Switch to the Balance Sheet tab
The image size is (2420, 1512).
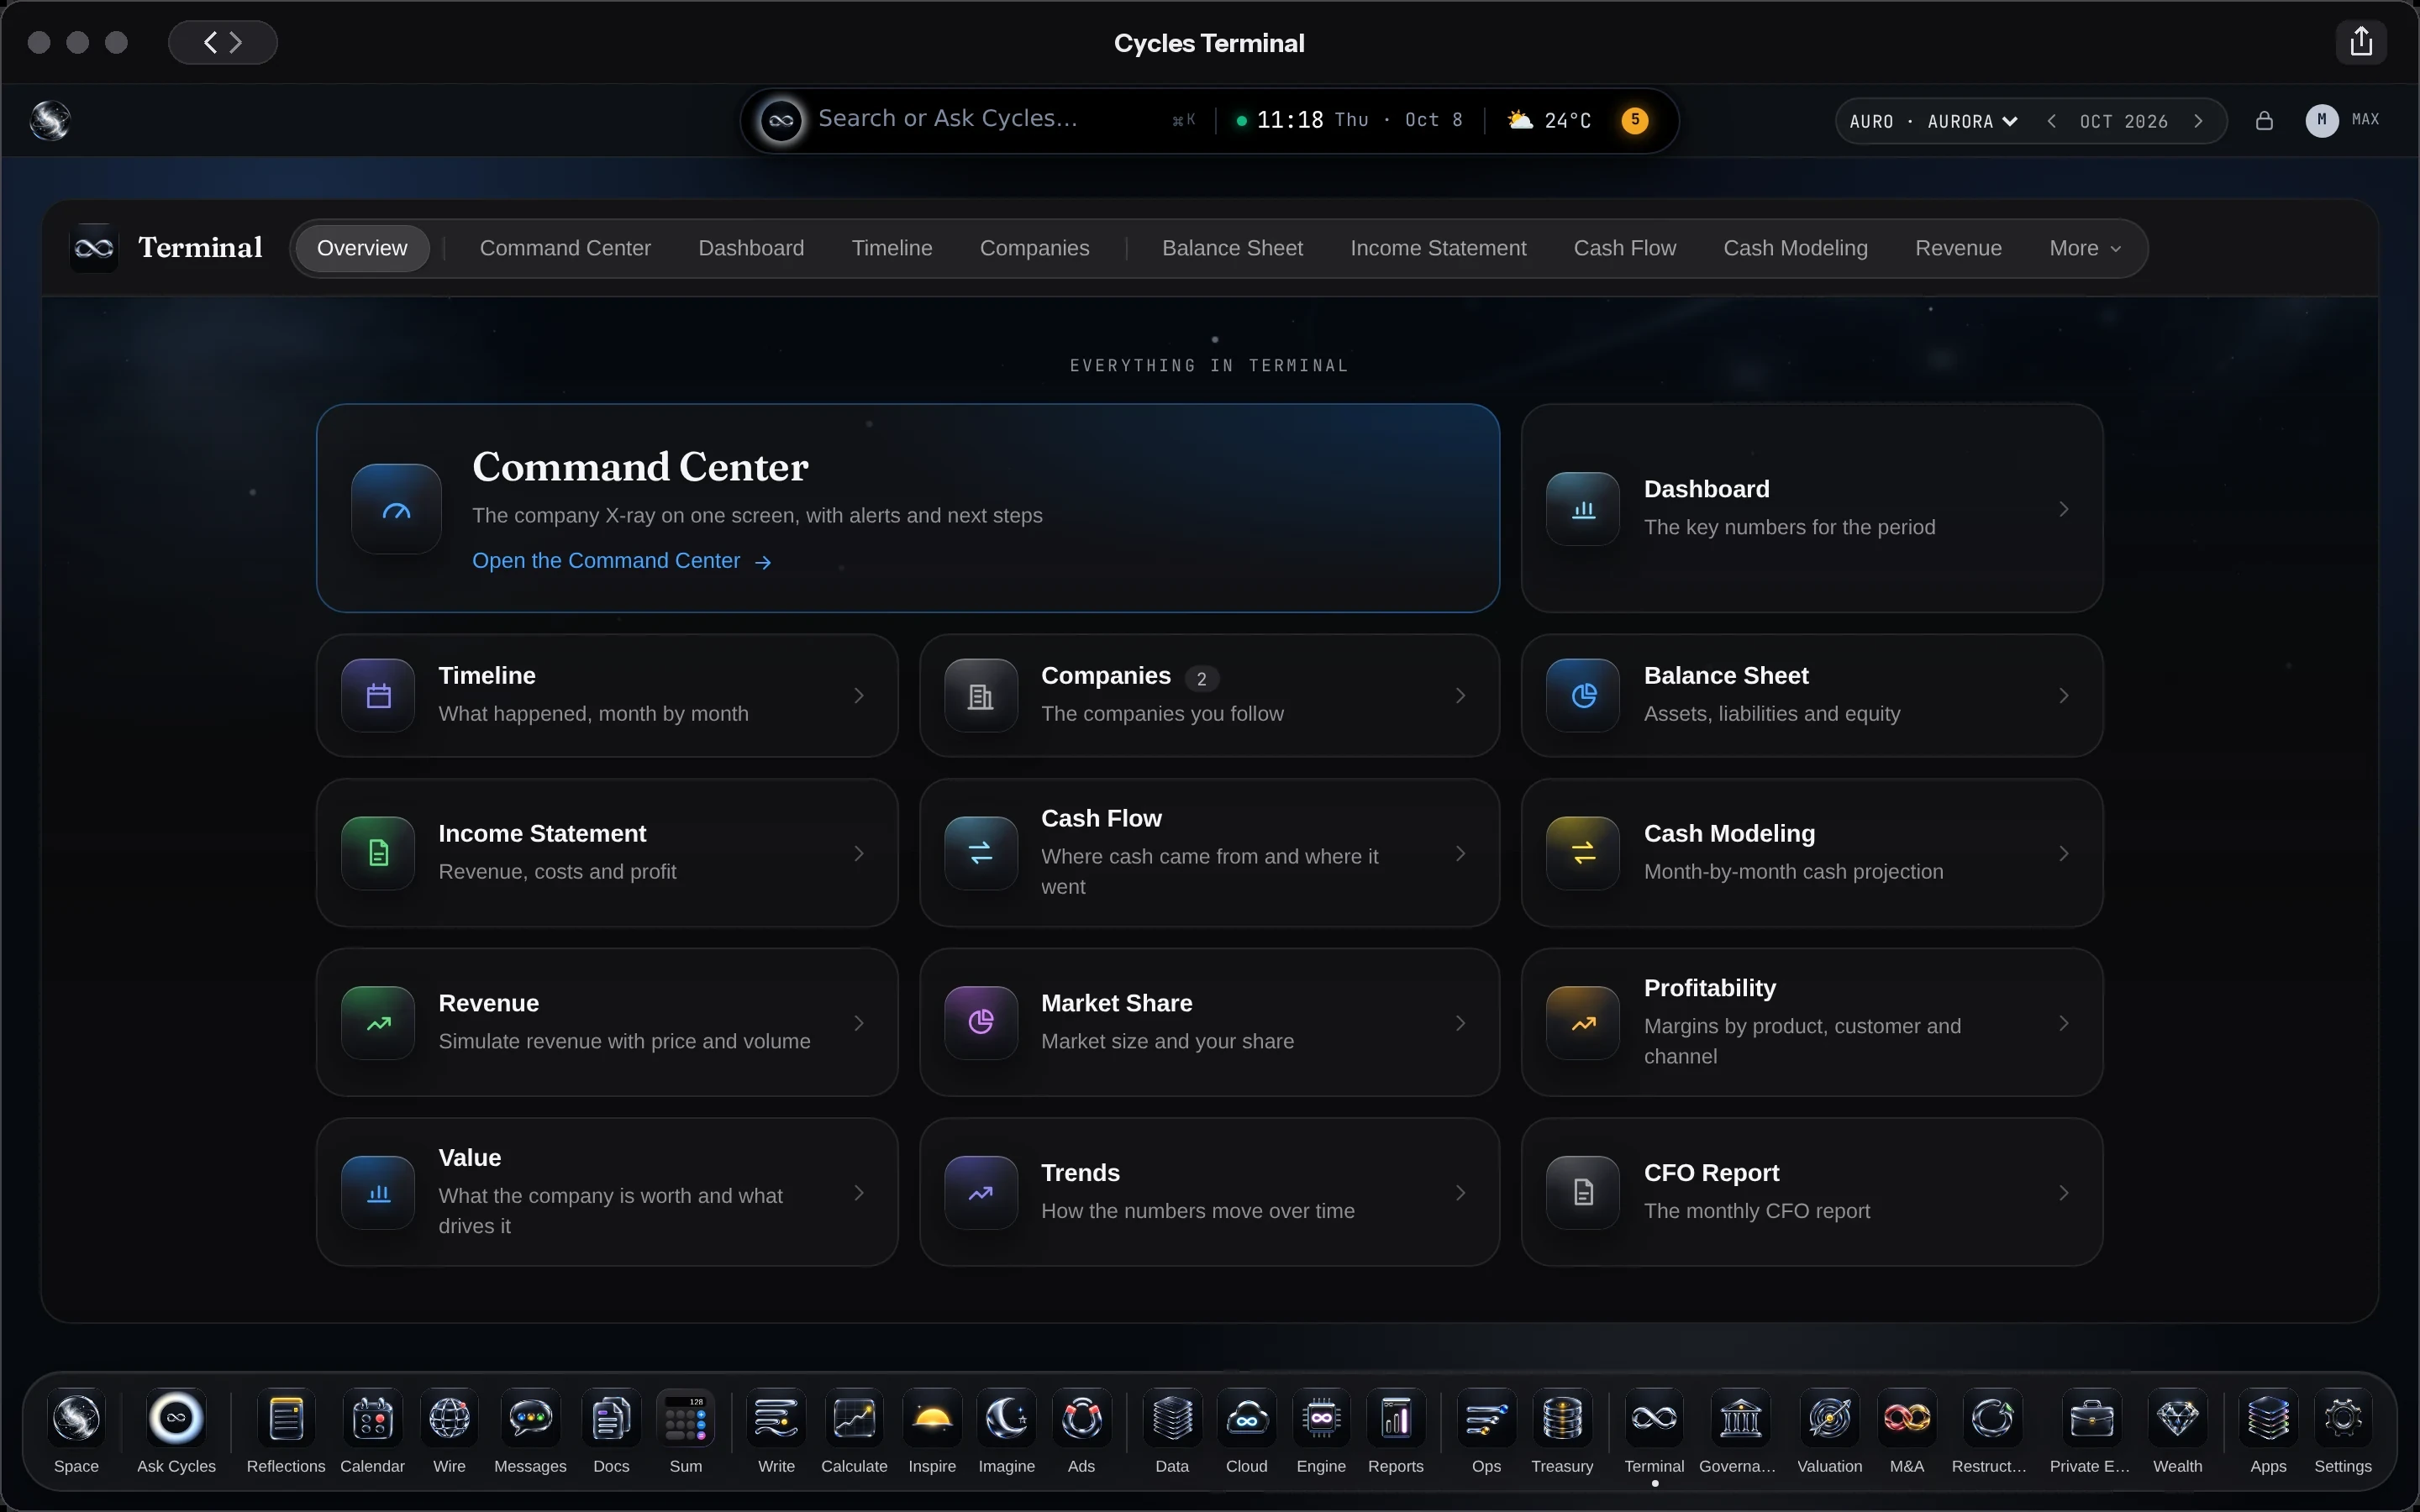click(x=1232, y=248)
